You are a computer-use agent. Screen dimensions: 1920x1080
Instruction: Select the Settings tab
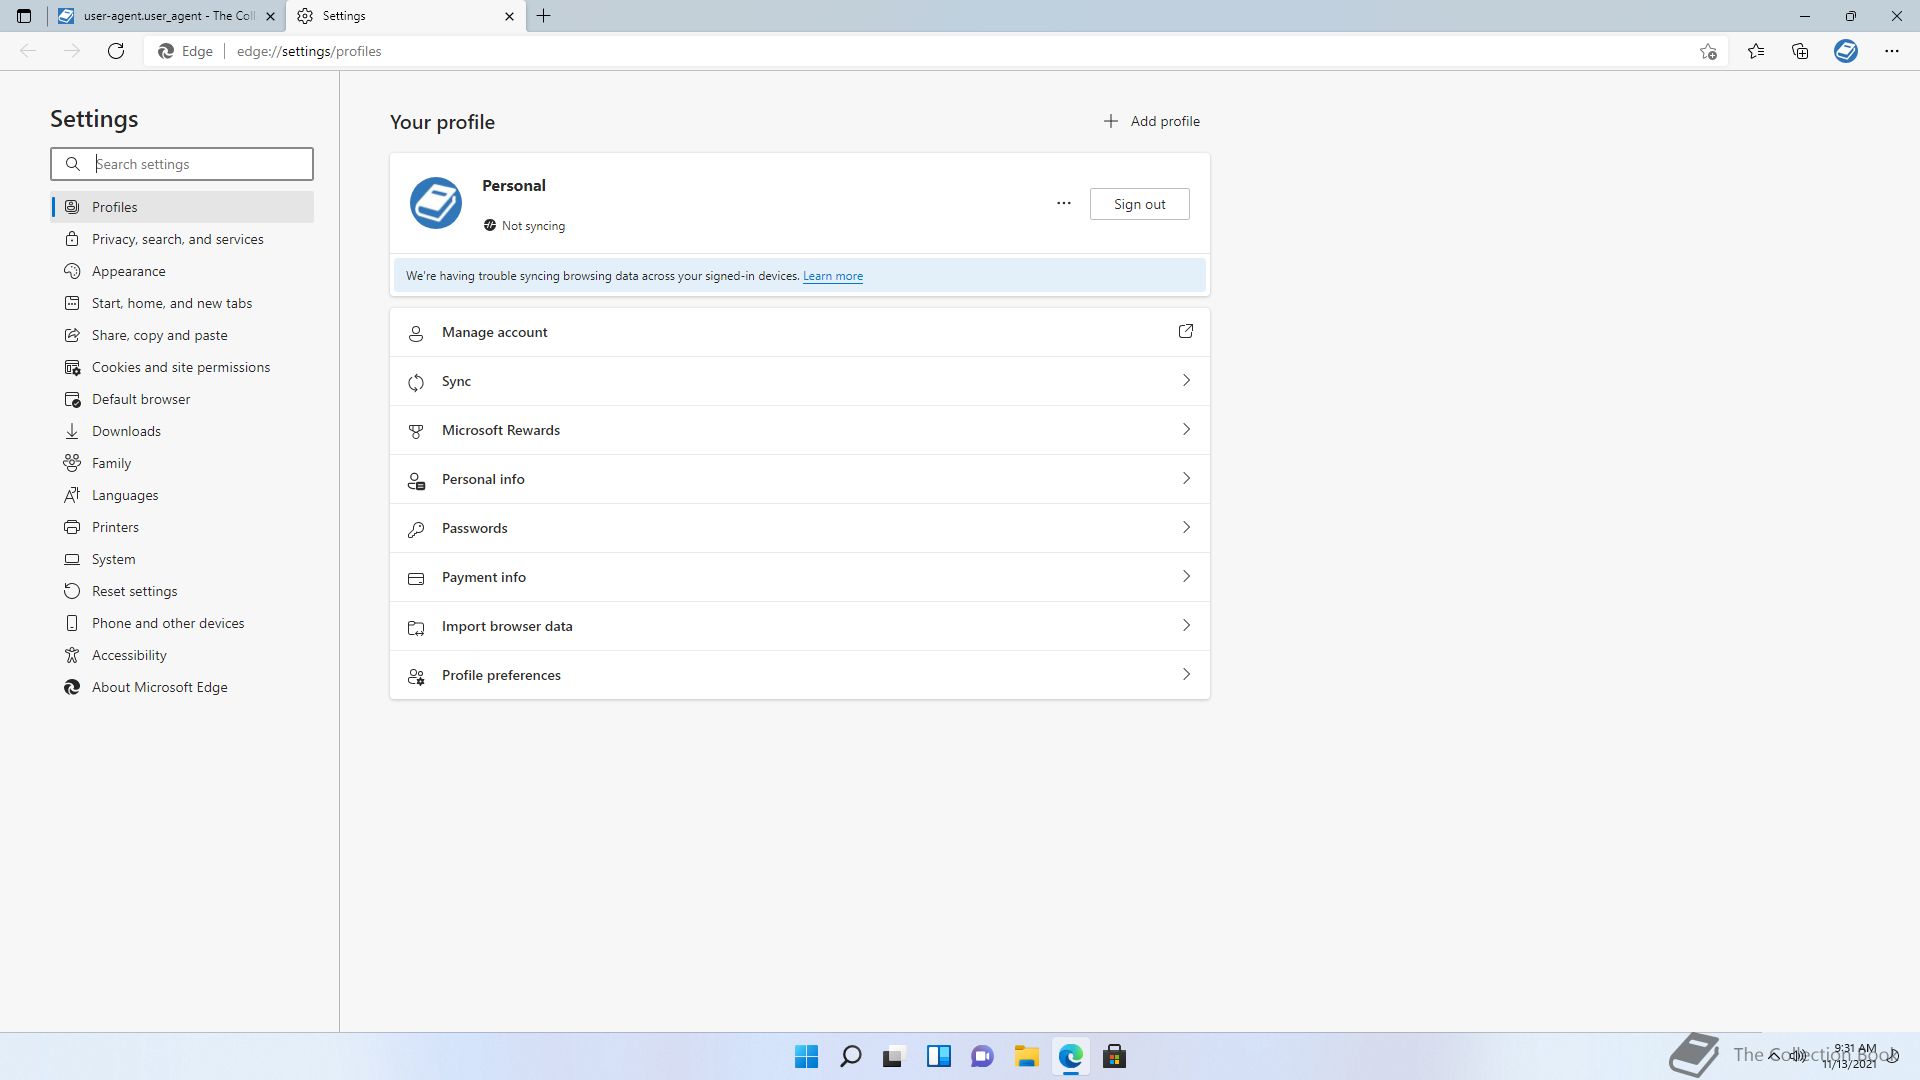[406, 16]
